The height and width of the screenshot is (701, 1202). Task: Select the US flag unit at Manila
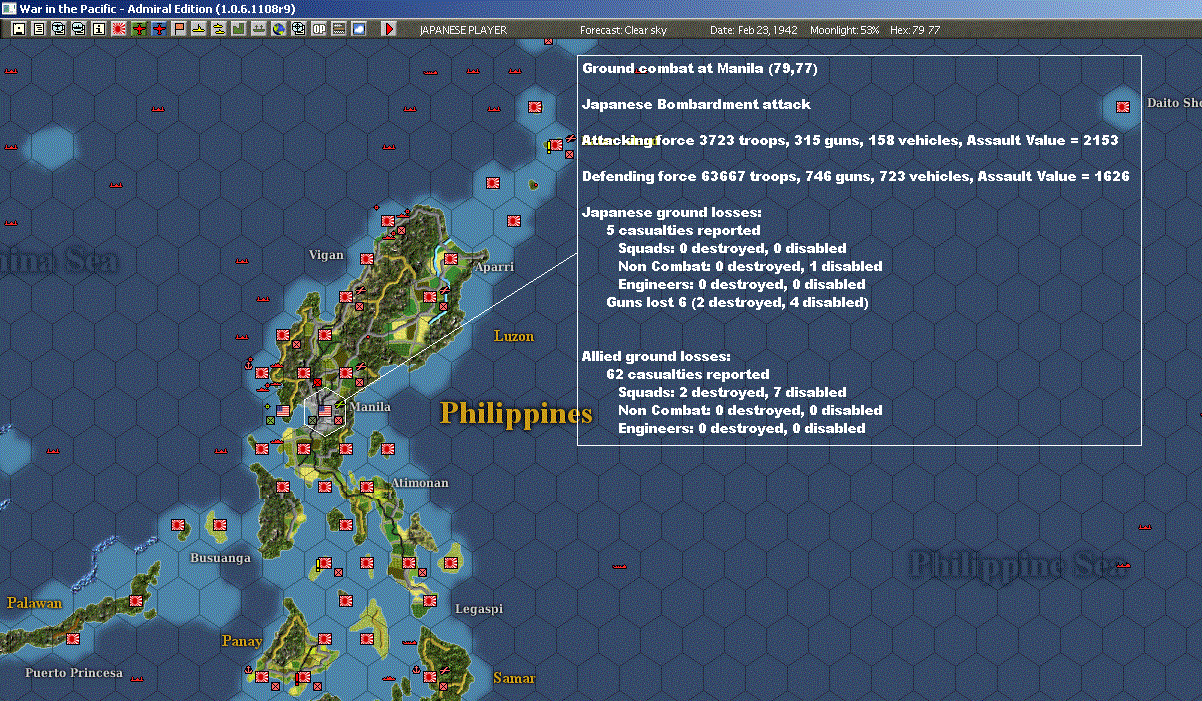tap(325, 410)
